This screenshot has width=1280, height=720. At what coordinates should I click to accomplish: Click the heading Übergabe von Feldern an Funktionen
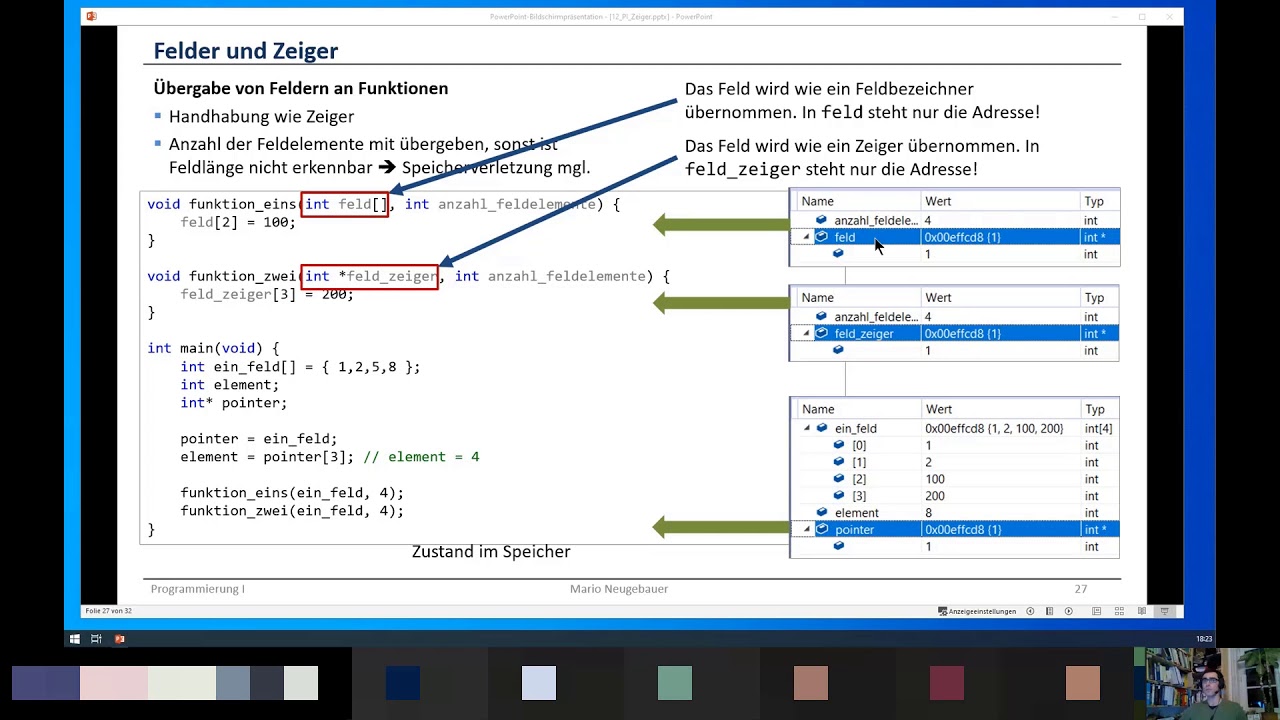pyautogui.click(x=301, y=88)
